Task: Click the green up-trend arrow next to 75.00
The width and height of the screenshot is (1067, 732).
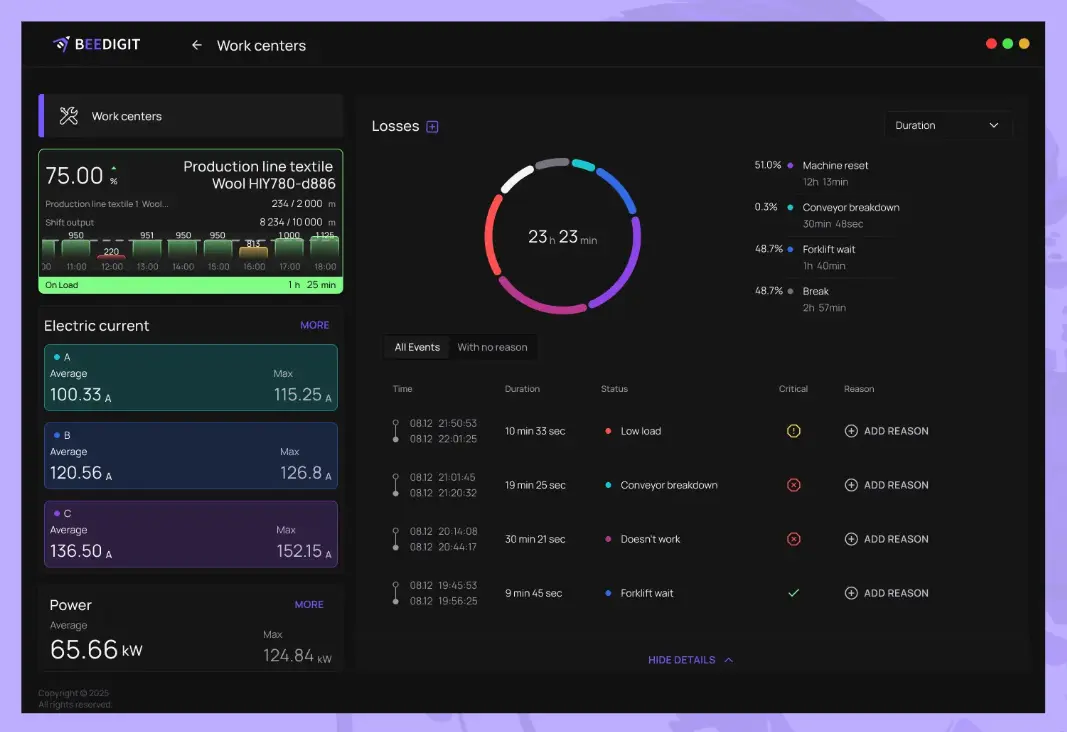Action: (x=114, y=168)
